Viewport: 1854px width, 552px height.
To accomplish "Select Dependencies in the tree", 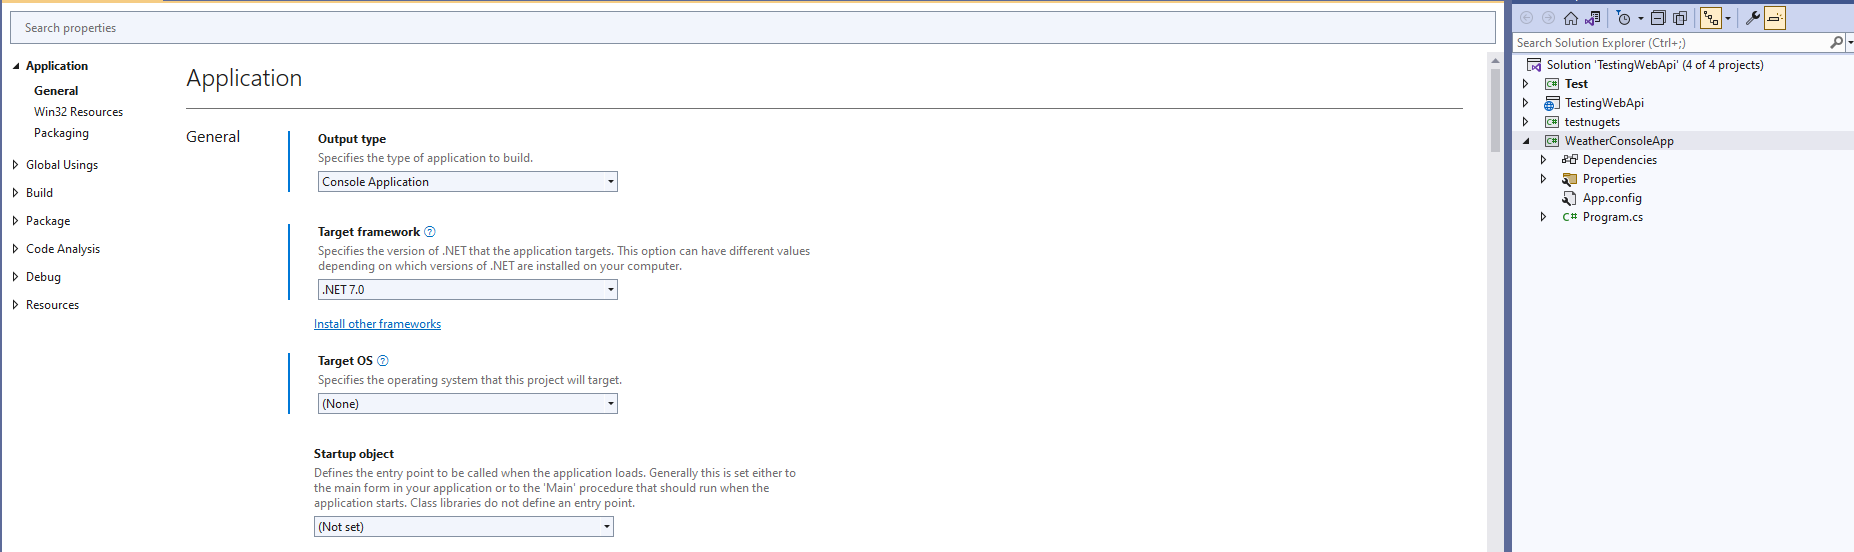I will pos(1620,160).
